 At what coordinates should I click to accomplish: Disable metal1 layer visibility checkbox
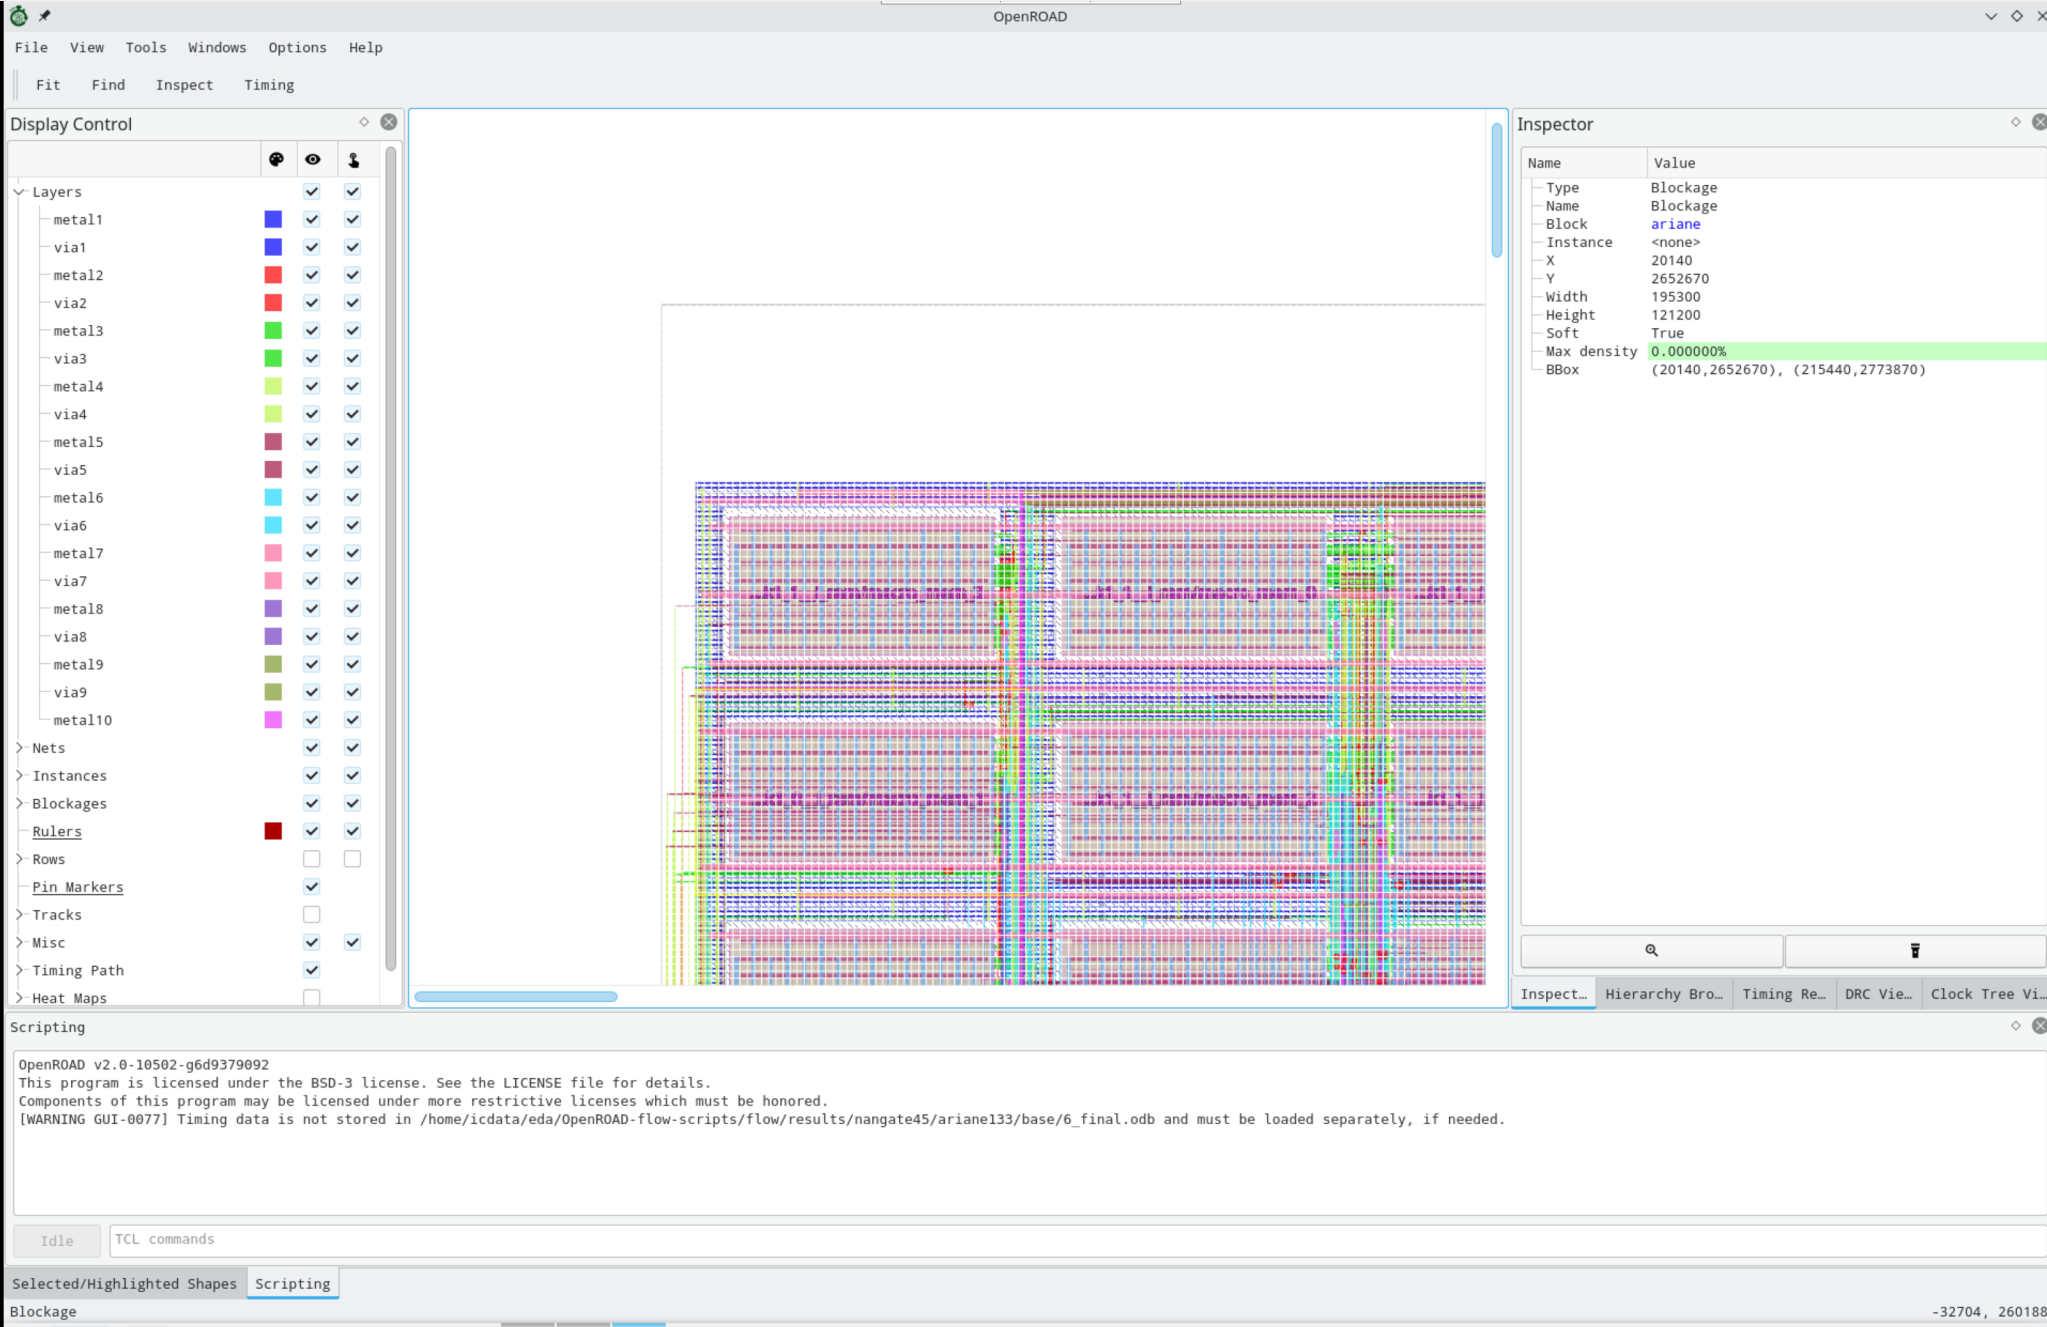click(x=311, y=219)
